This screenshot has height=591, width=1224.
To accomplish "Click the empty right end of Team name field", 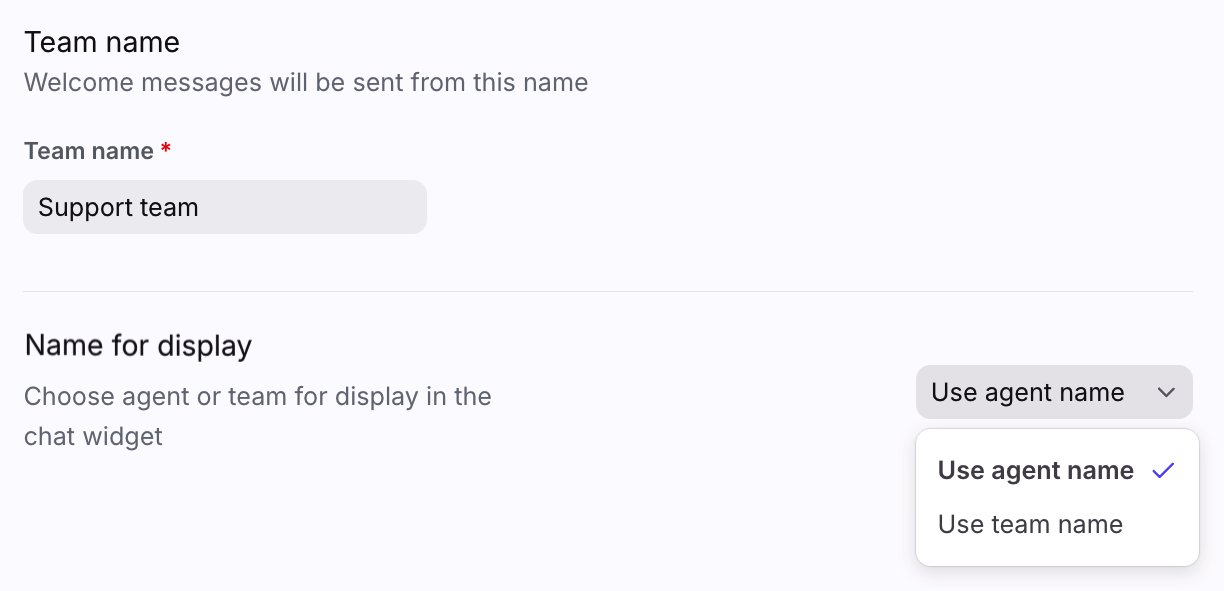I will click(x=380, y=207).
